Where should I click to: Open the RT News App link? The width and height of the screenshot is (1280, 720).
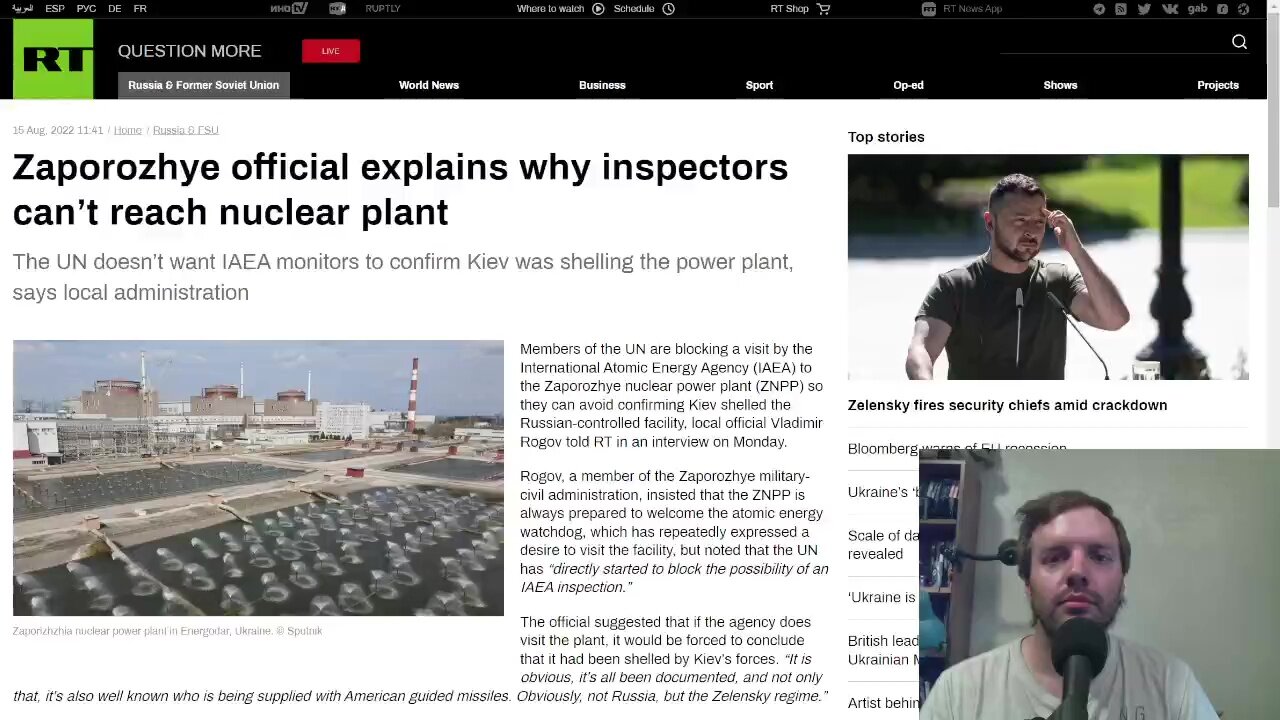click(x=972, y=9)
